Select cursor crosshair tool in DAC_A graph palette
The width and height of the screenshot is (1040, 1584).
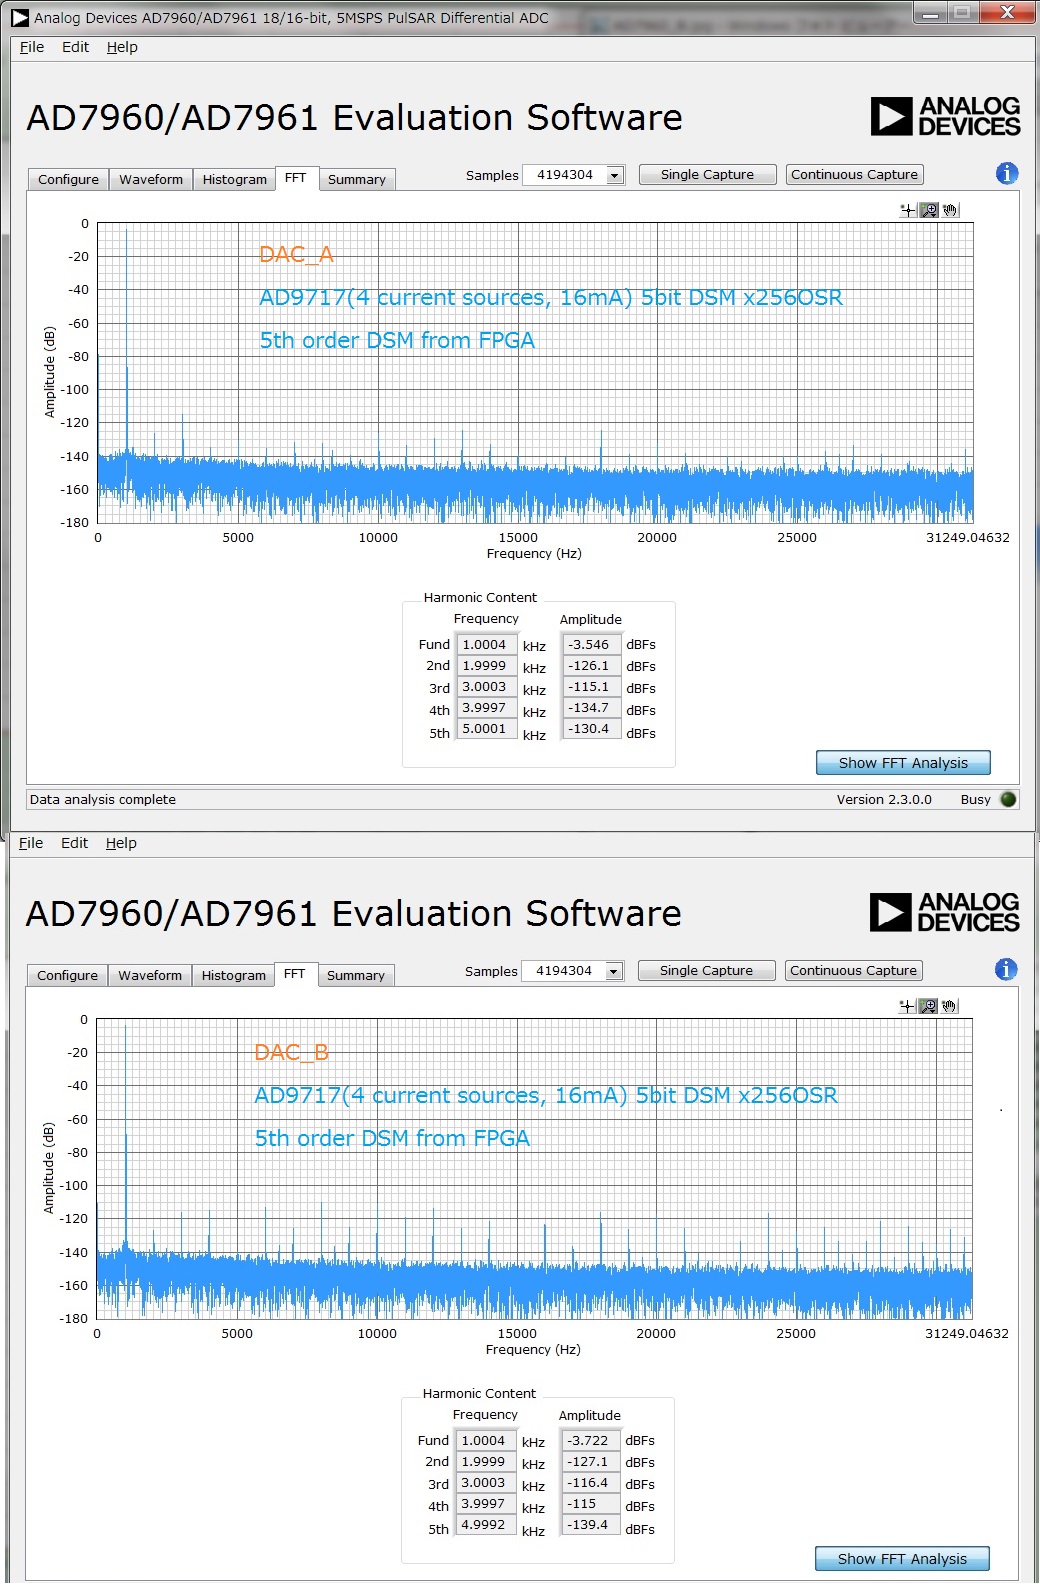click(x=908, y=210)
